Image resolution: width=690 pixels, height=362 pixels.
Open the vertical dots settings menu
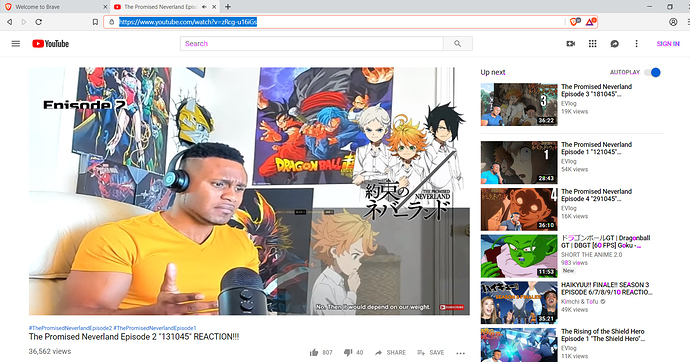(x=636, y=44)
